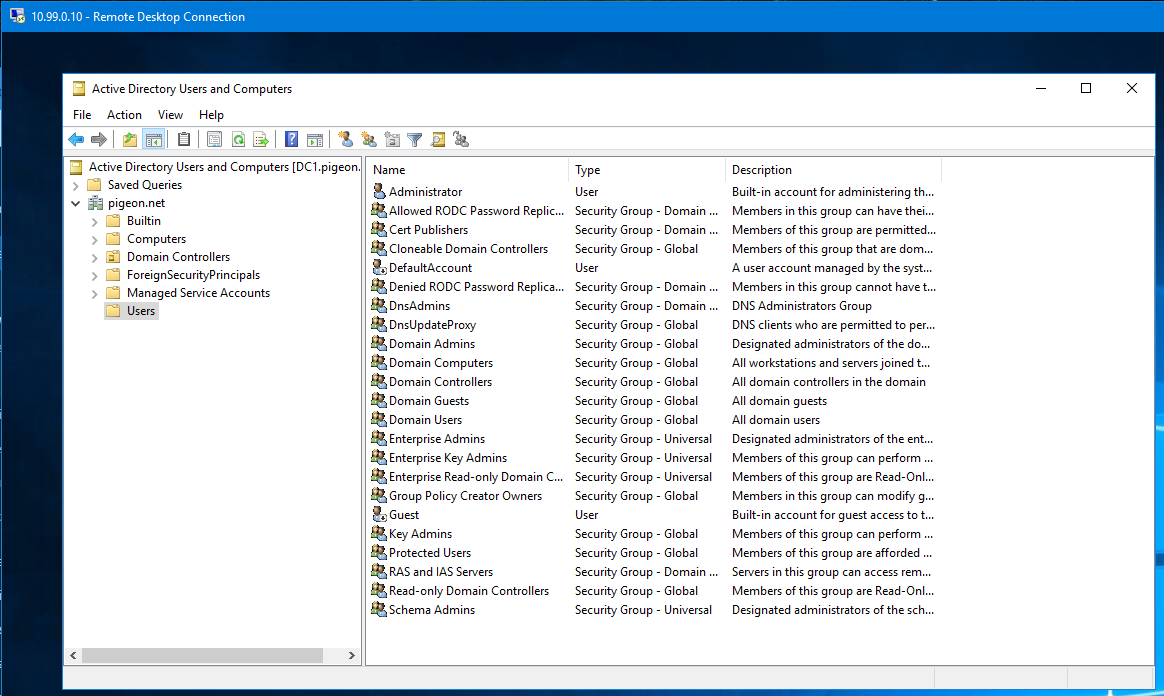Screen dimensions: 1164x696
Task: Click the Remote Desktop Connection title icon
Action: click(16, 16)
